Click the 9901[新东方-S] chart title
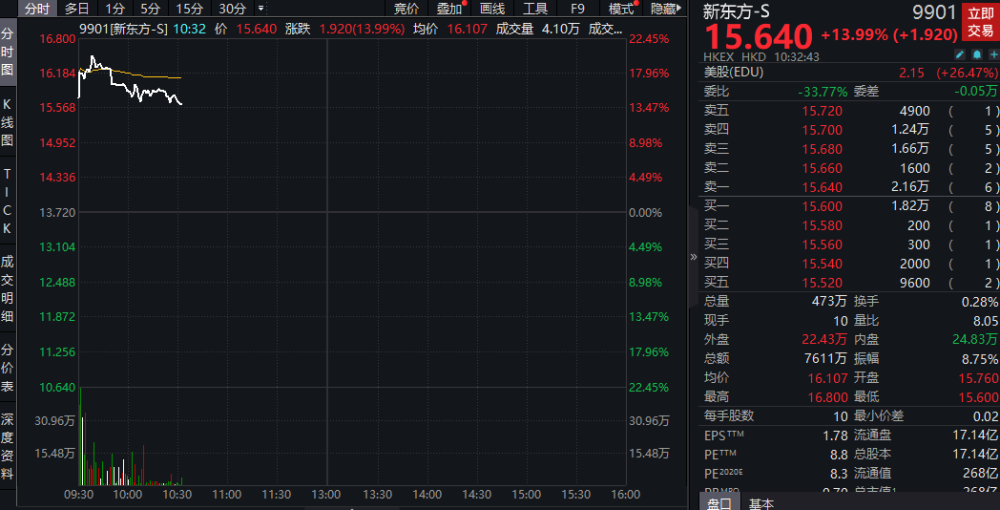 tap(124, 29)
